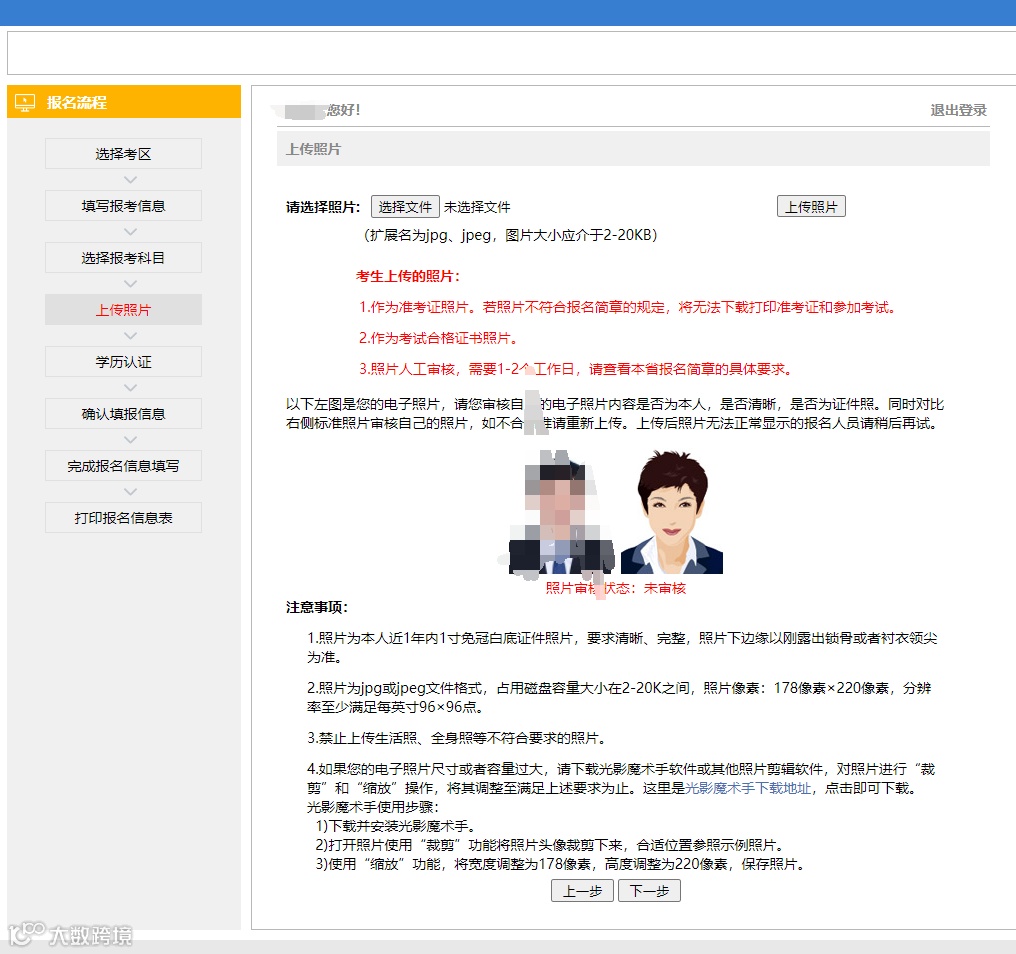The width and height of the screenshot is (1016, 954).
Task: Click the 选择文件 file chooser button
Action: click(405, 207)
